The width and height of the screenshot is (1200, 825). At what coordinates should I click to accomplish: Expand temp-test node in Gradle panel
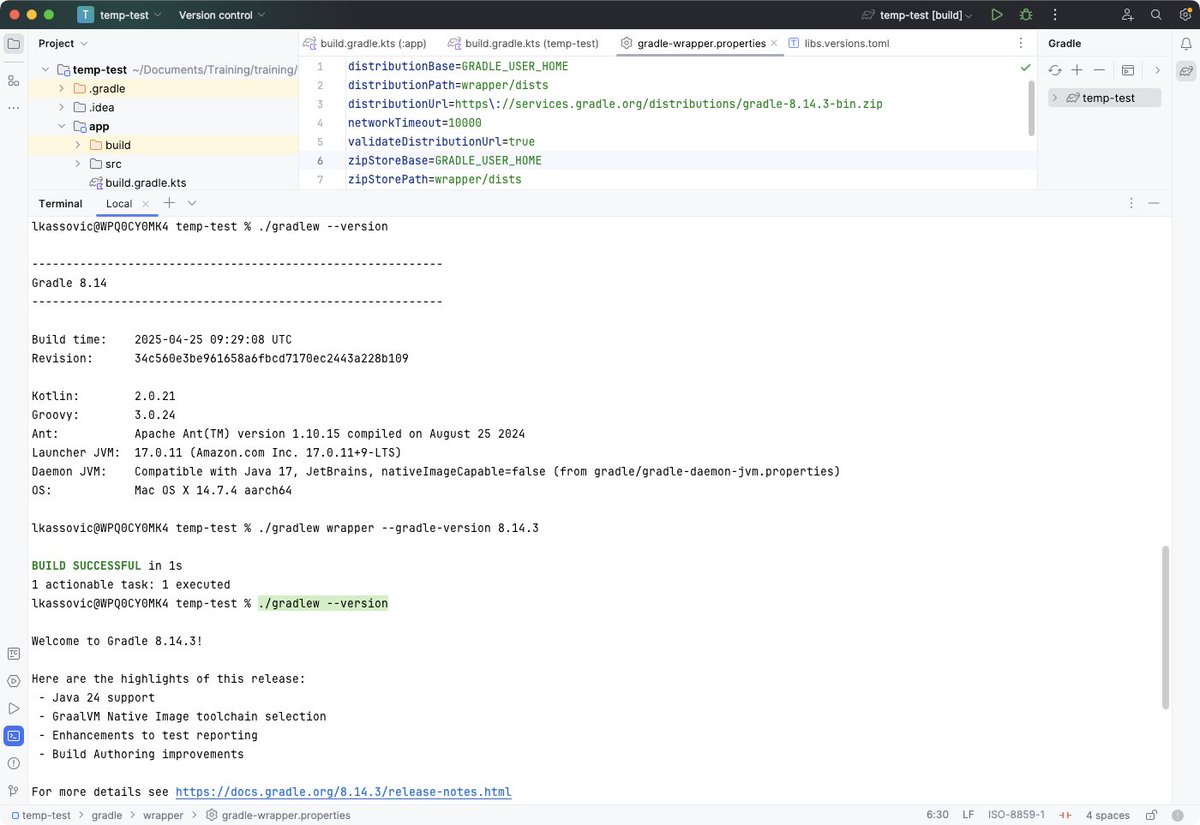[x=1054, y=98]
